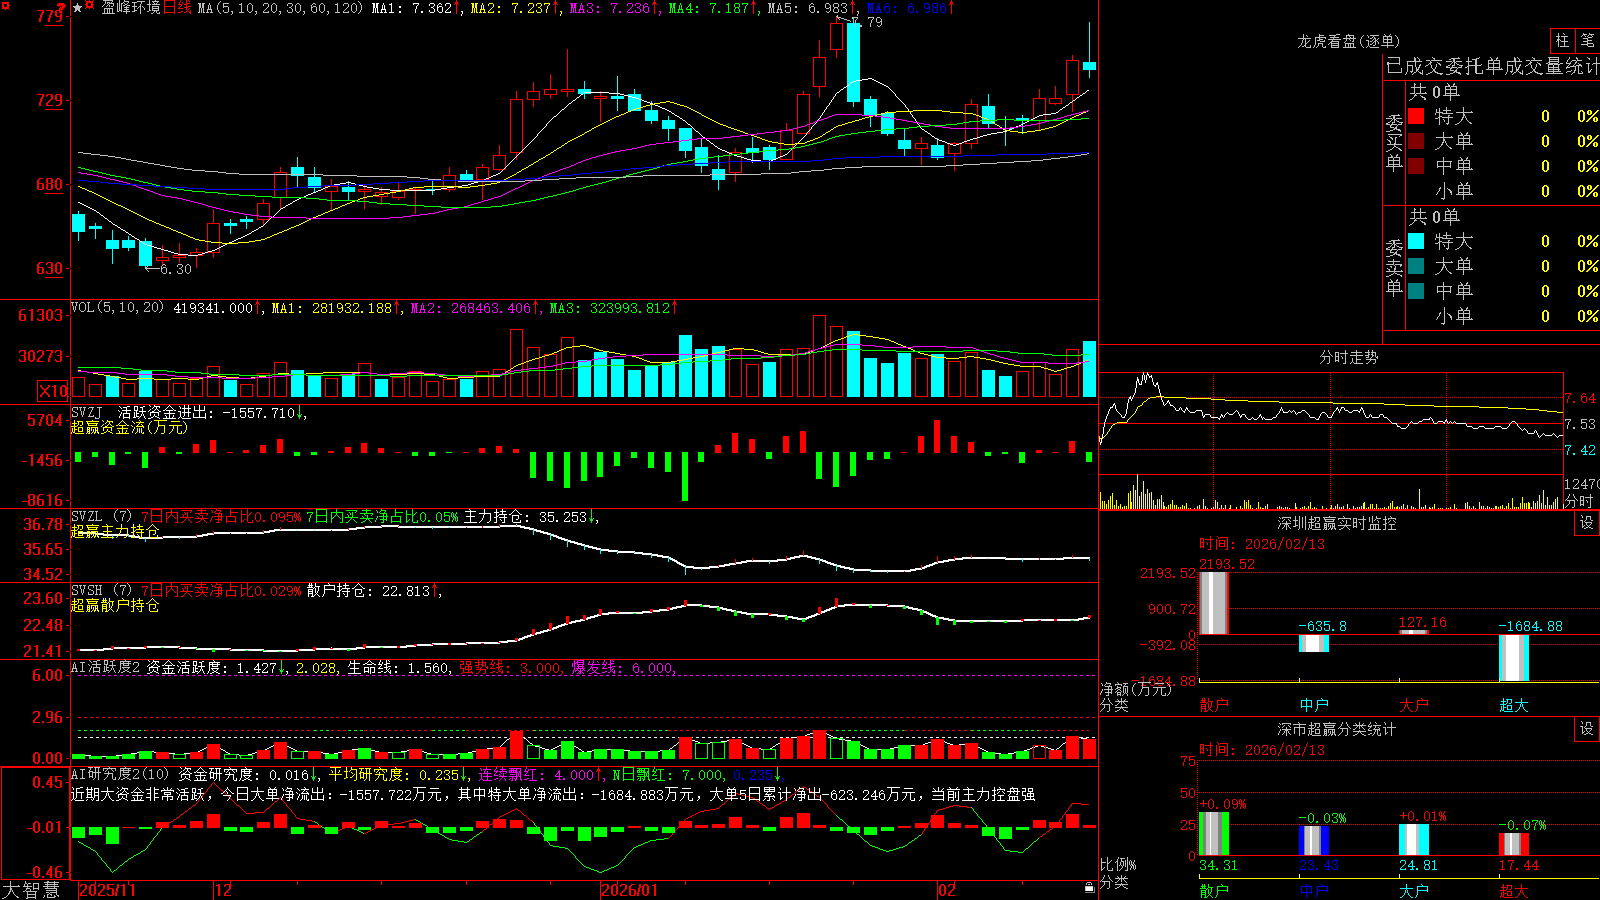The image size is (1600, 900).
Task: Click the 连续飘红: 4.000 value
Action: (539, 774)
